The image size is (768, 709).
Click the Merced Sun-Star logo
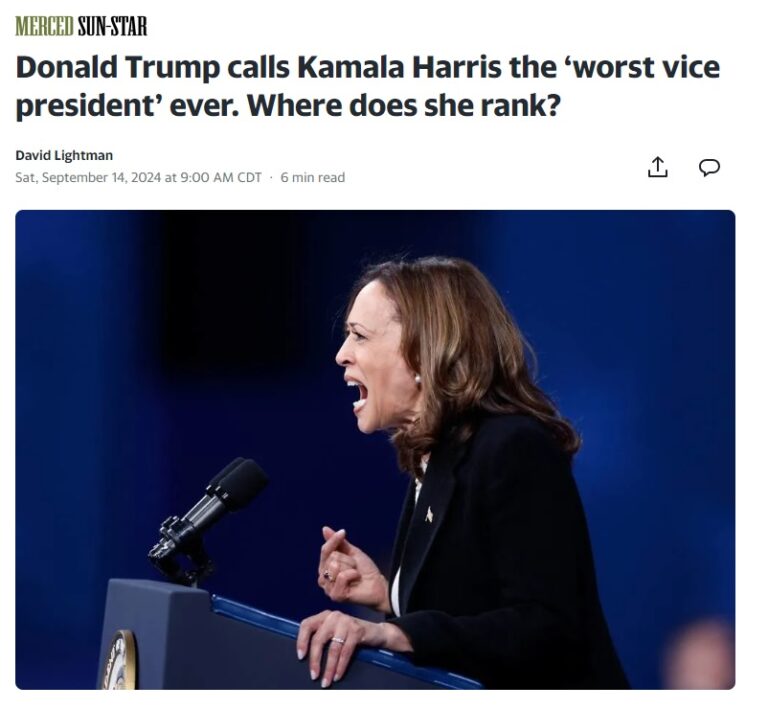81,26
